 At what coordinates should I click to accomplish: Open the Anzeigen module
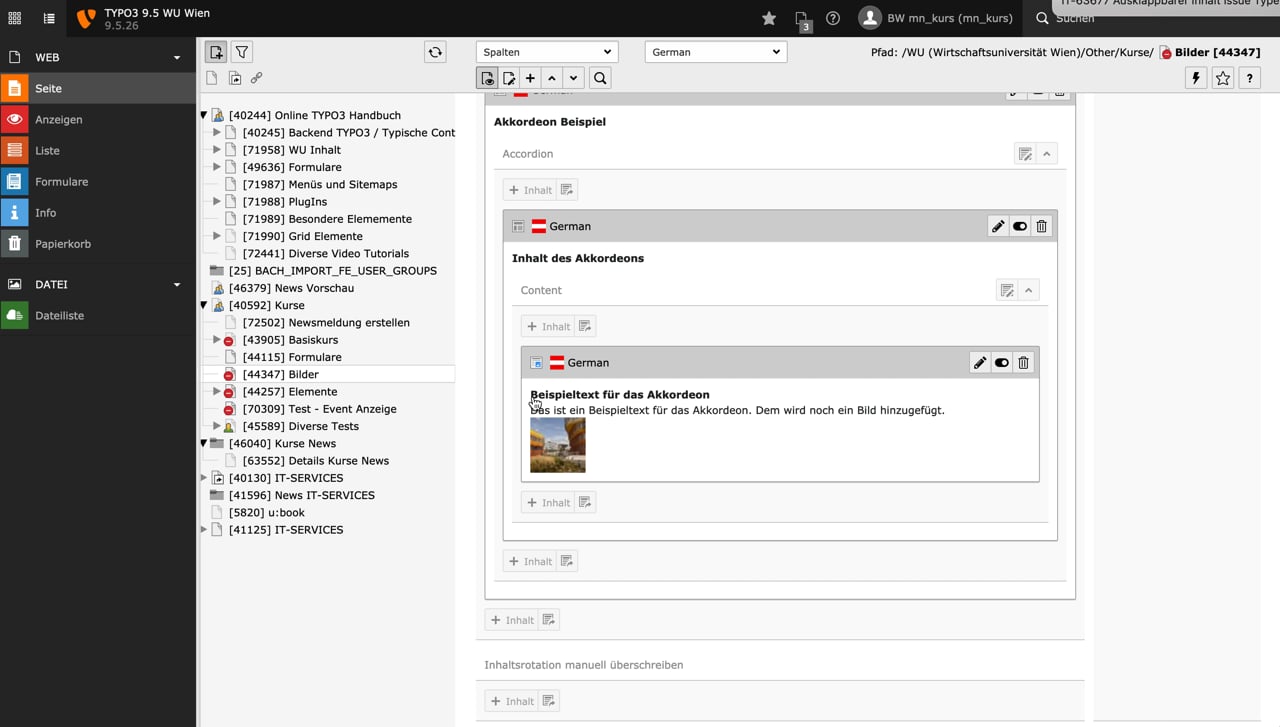(98, 119)
